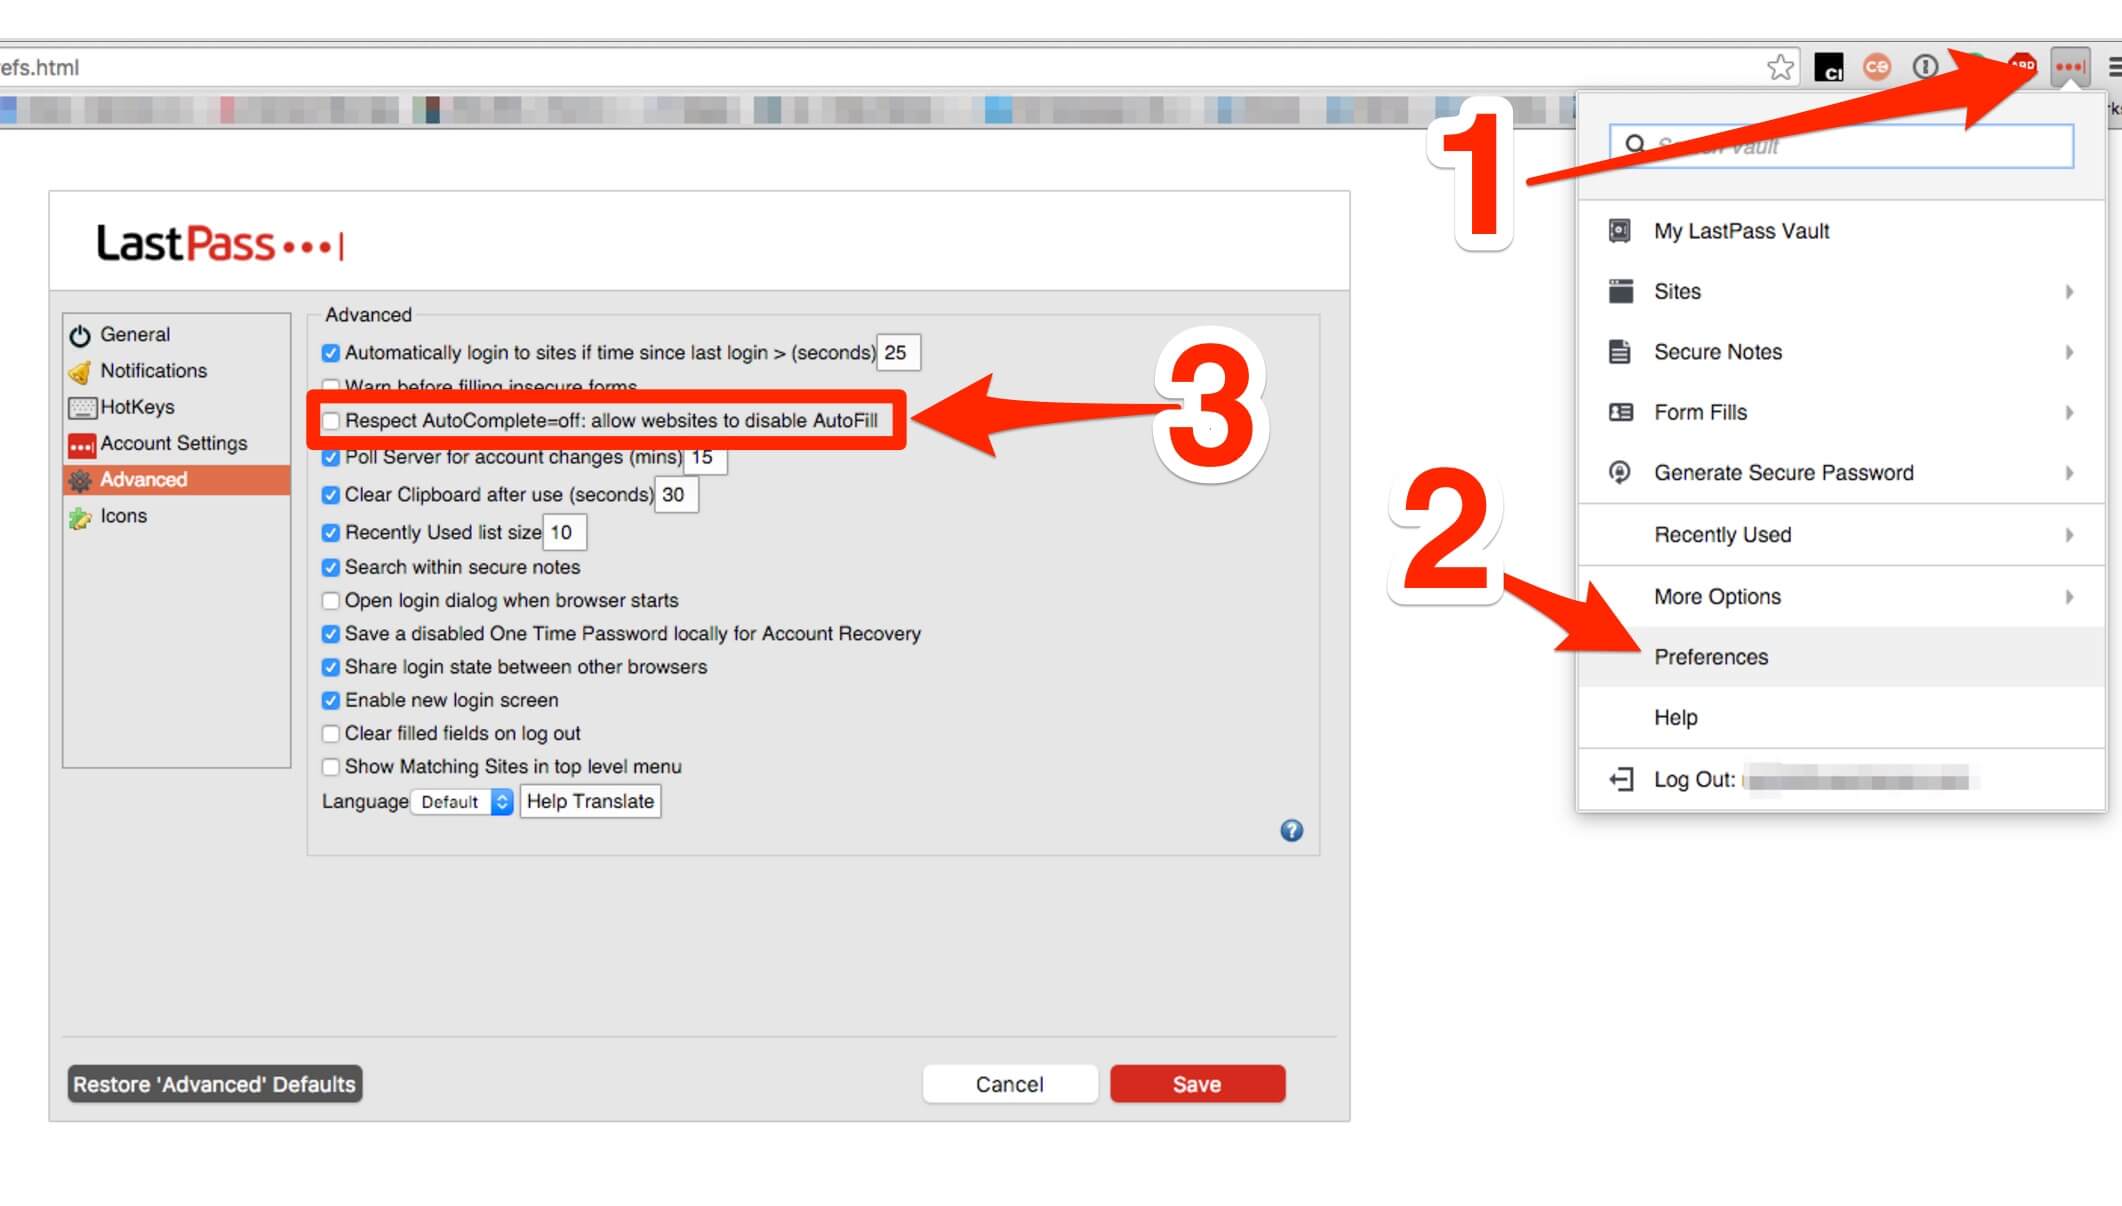This screenshot has height=1206, width=2122.
Task: Choose Log Out in the LastPass menu
Action: [x=1841, y=779]
